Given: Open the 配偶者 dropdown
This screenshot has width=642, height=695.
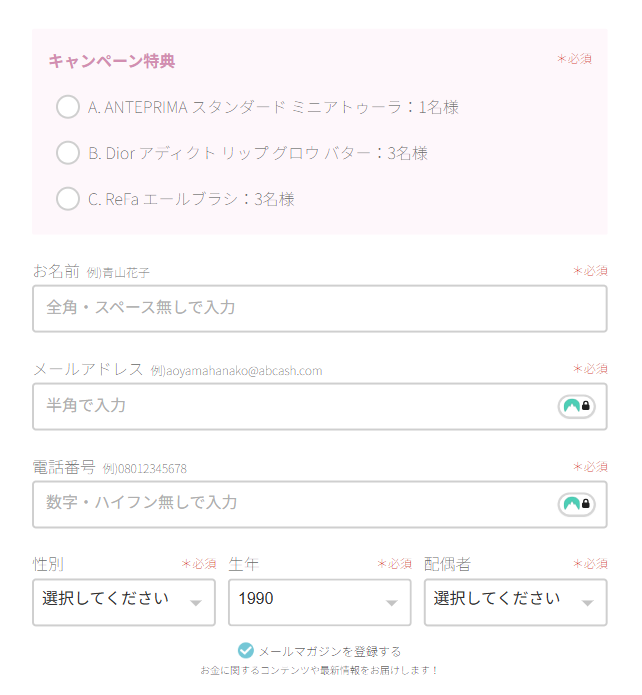Looking at the screenshot, I should point(515,602).
